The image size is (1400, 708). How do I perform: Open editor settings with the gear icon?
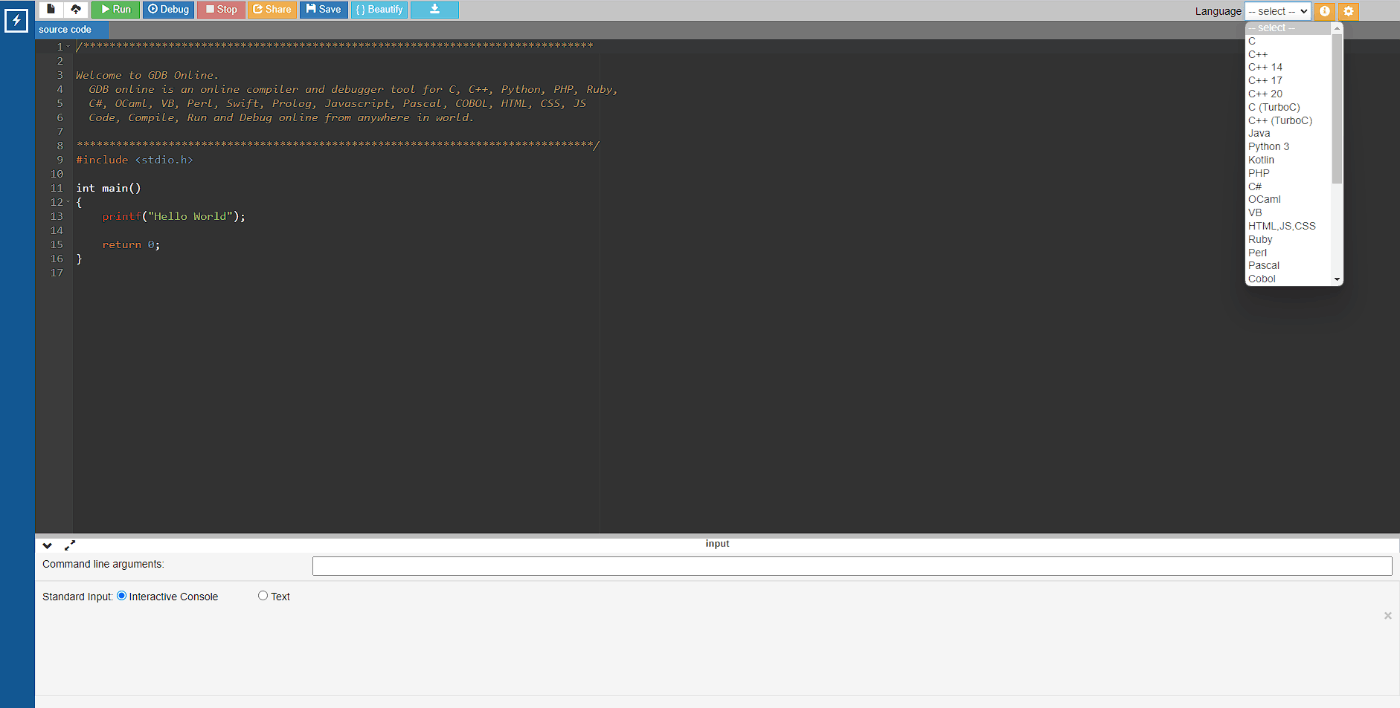pos(1348,11)
